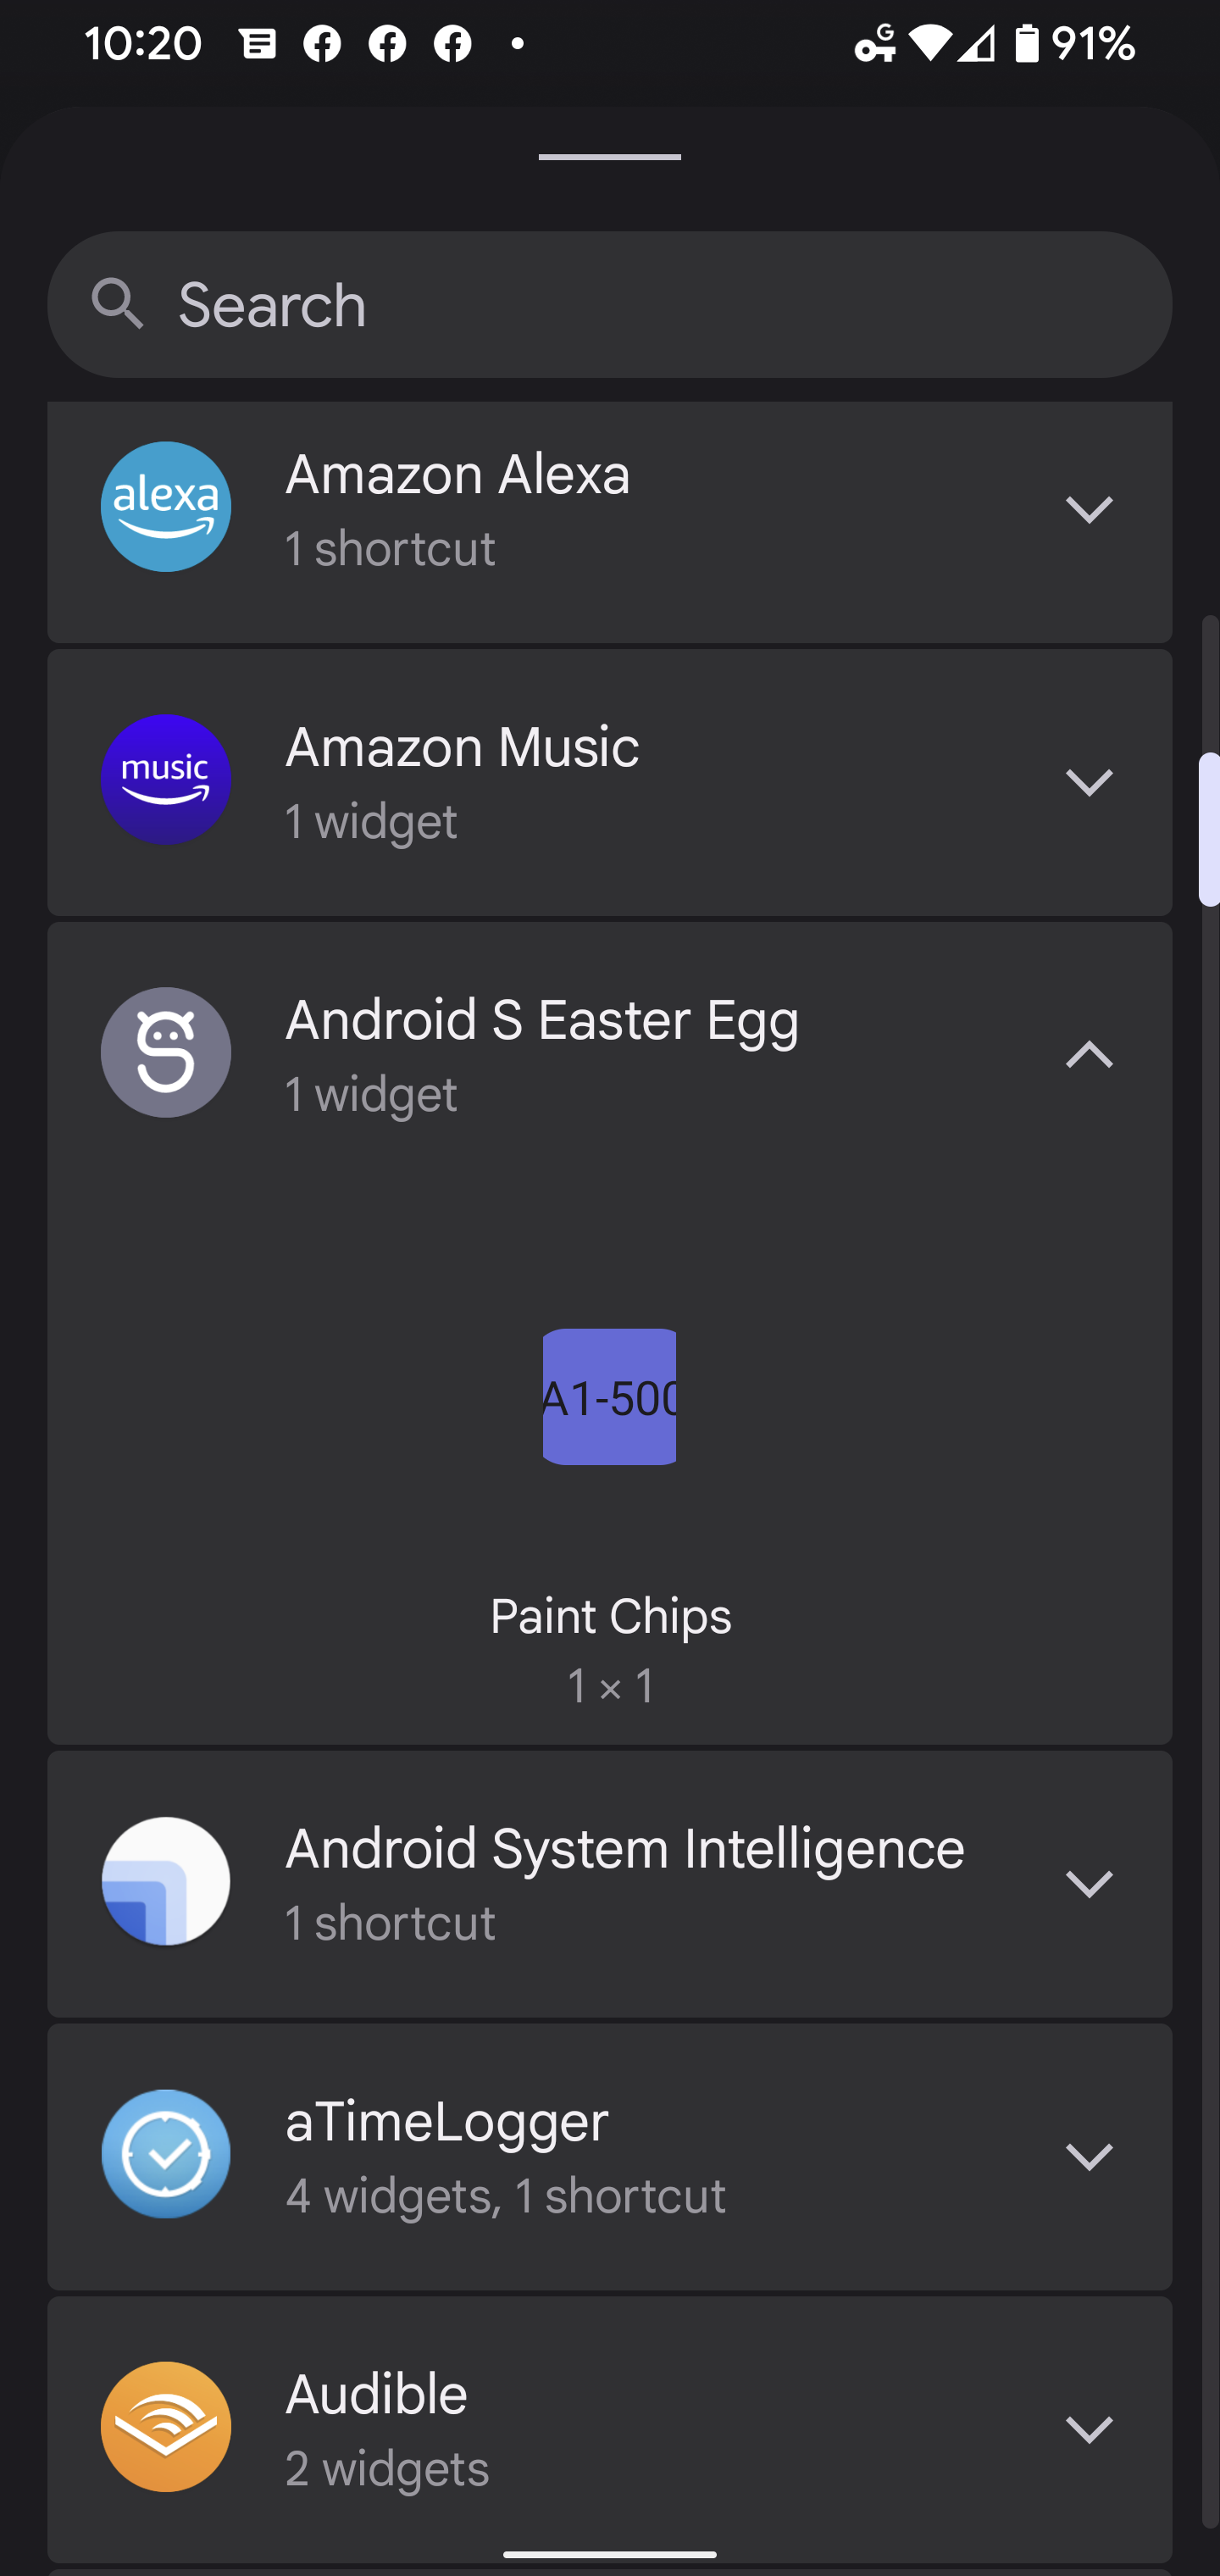Tap the widget sheet drag handle
Screen dimensions: 1220x2576
point(610,157)
